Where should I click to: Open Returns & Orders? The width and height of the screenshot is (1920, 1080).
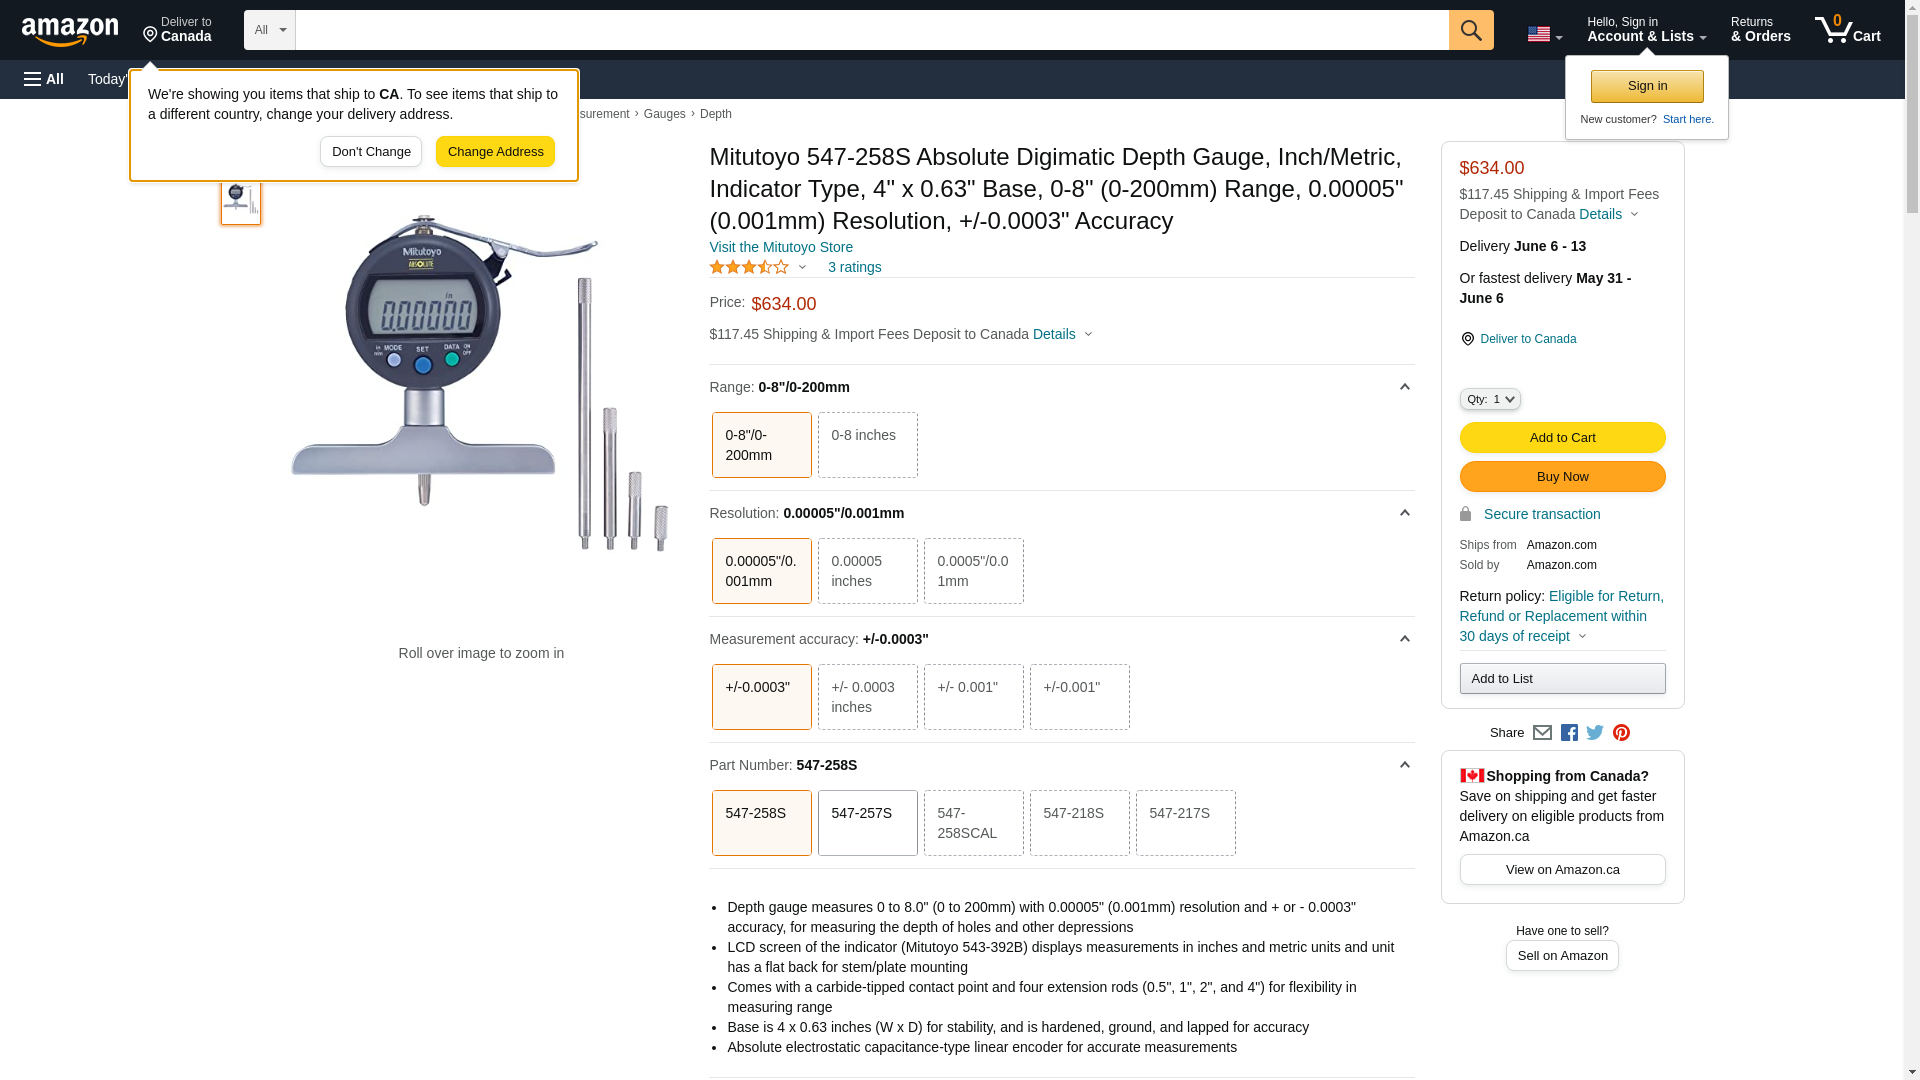(1760, 30)
